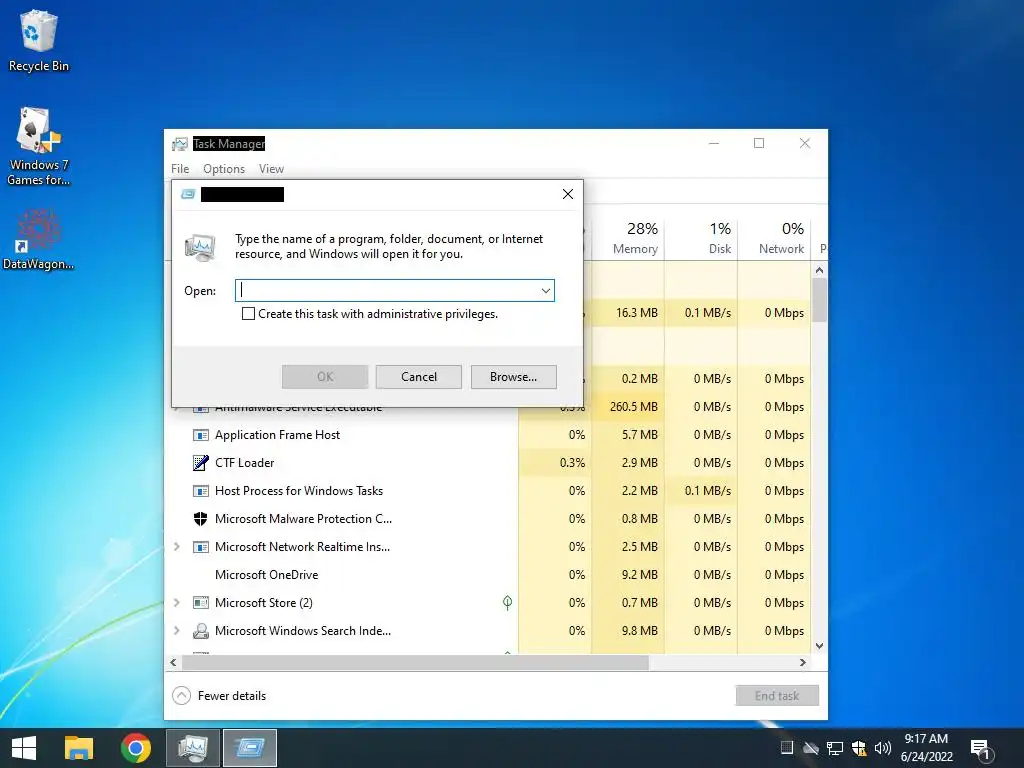This screenshot has width=1024, height=768.
Task: Open the Recycle Bin desktop icon
Action: click(38, 41)
